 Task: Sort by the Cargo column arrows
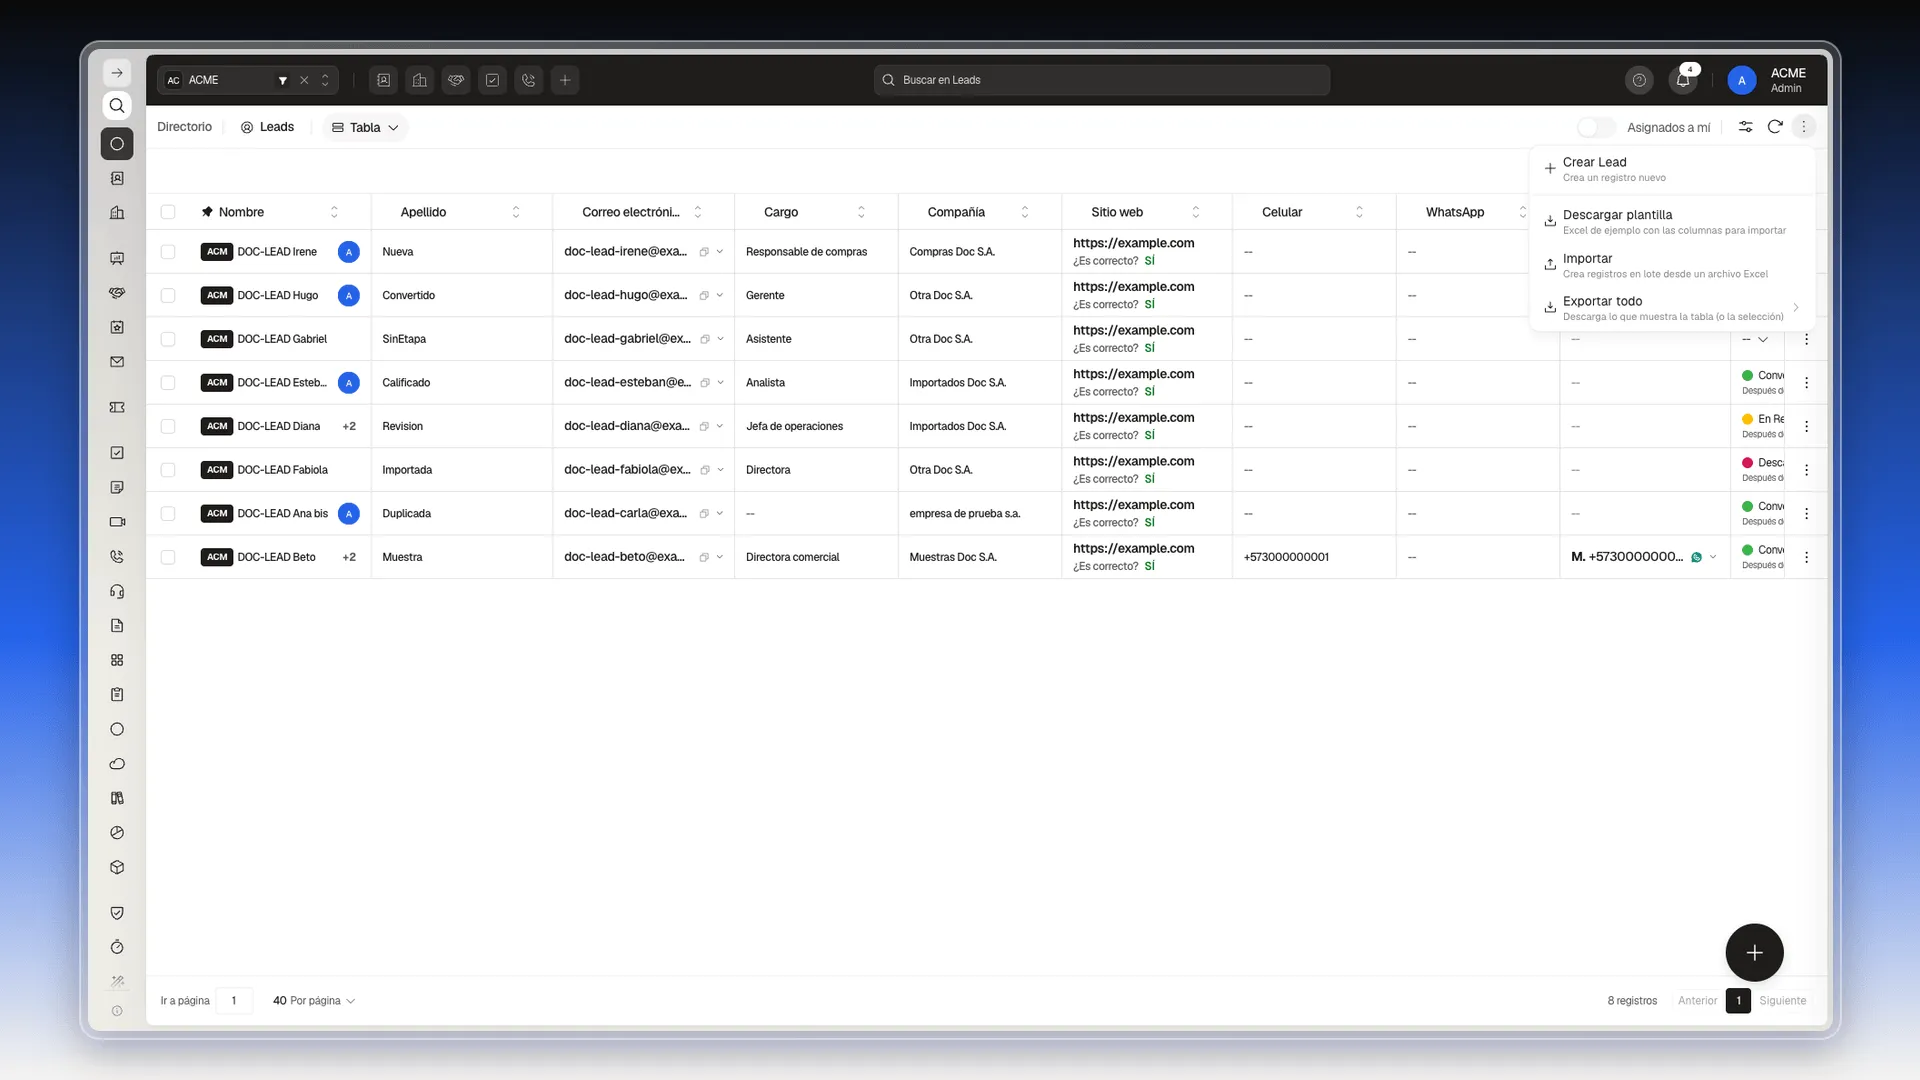[x=861, y=212]
